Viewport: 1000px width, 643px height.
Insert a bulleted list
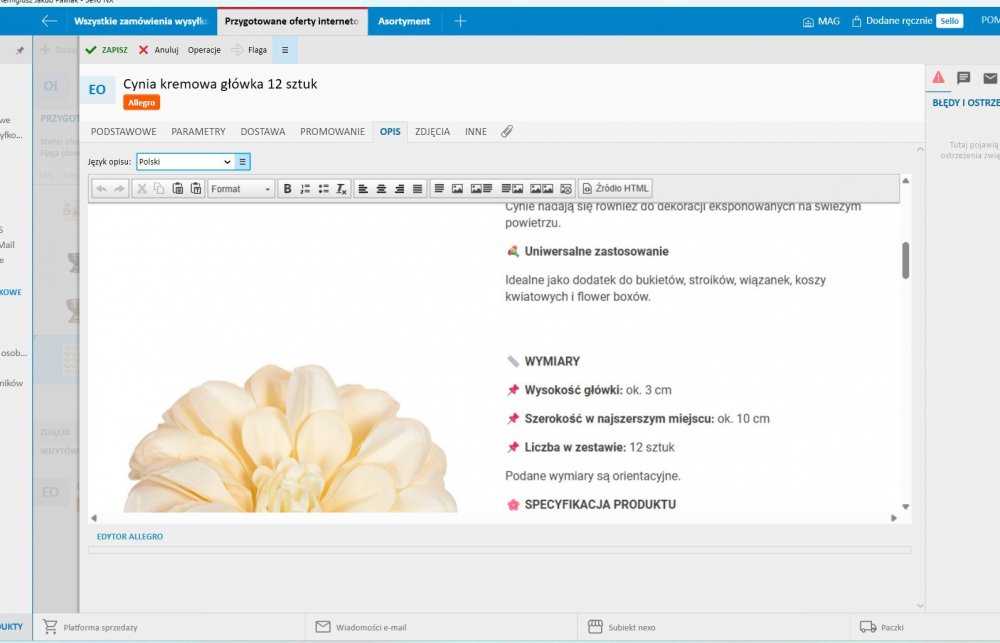[x=323, y=189]
